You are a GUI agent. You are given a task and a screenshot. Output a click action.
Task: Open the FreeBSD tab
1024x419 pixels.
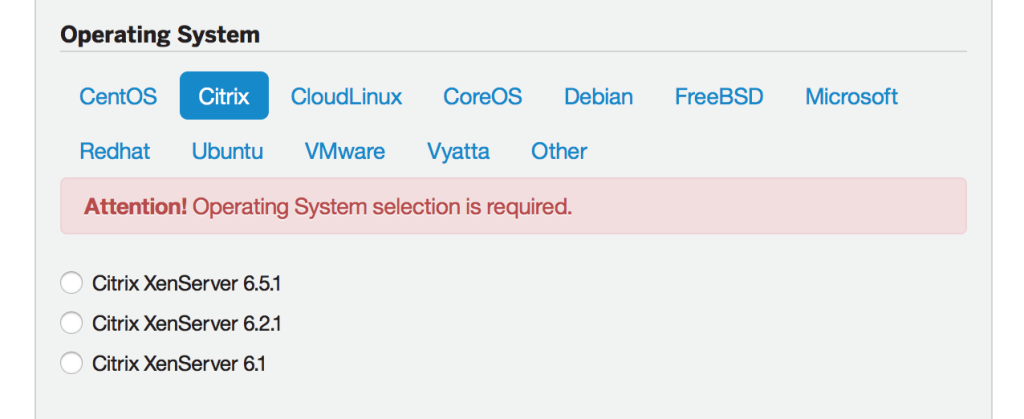tap(719, 97)
